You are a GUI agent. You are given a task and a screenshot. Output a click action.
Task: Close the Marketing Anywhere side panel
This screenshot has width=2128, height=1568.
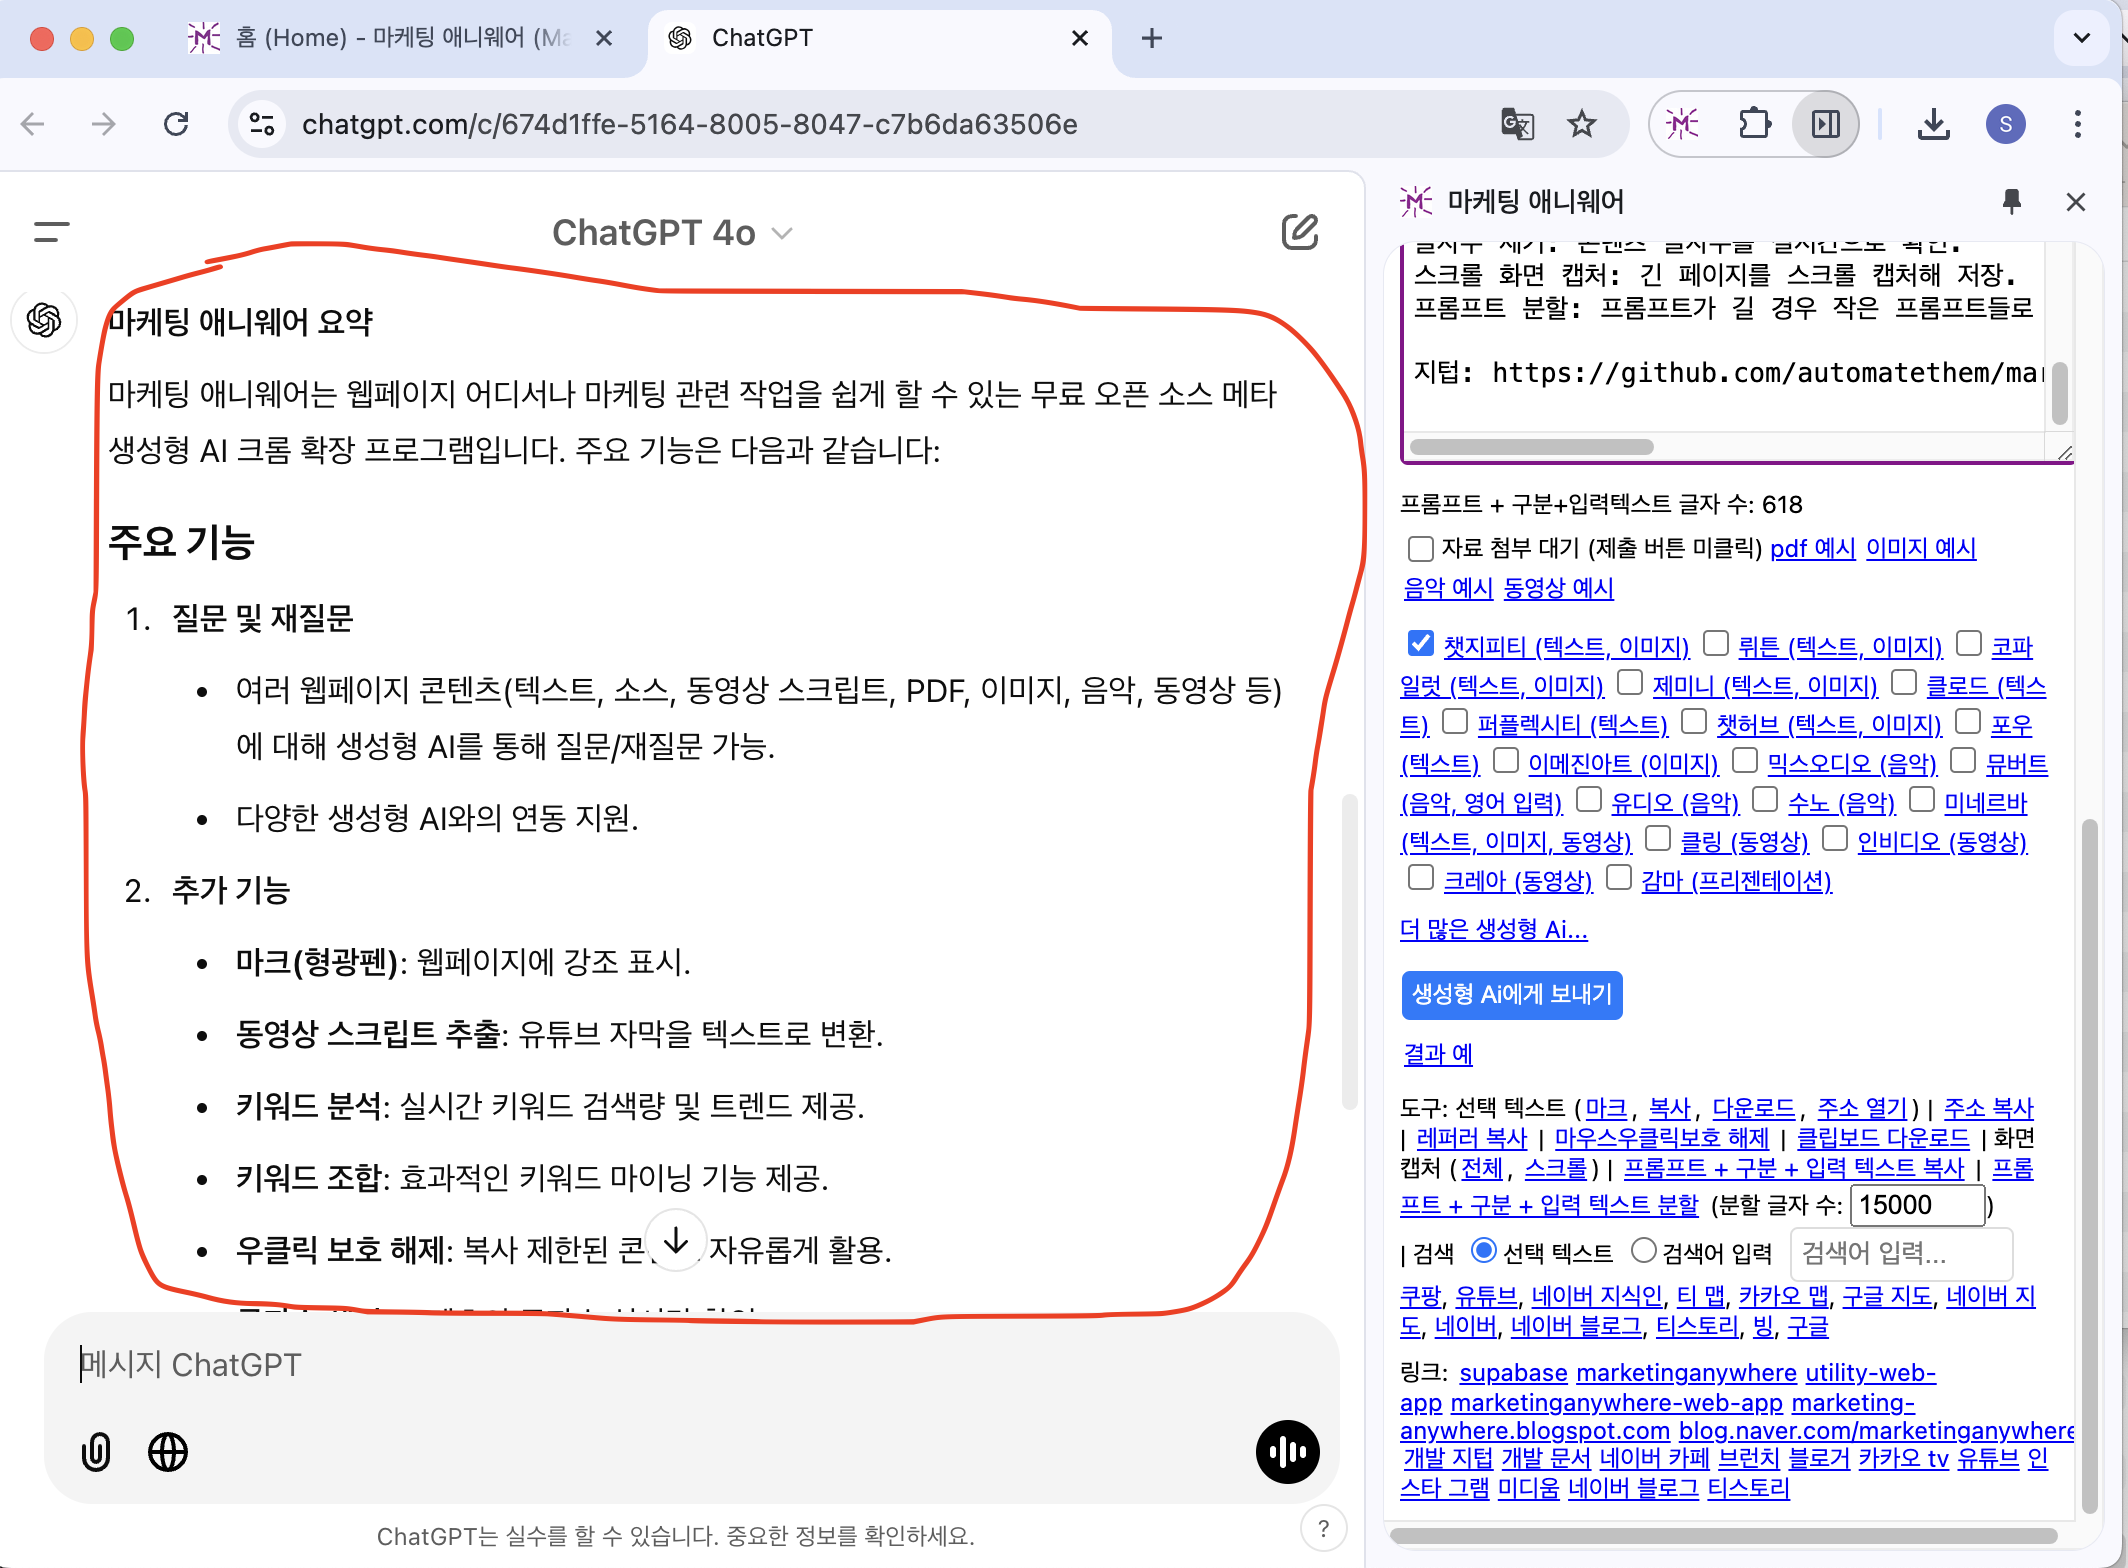[x=2076, y=202]
